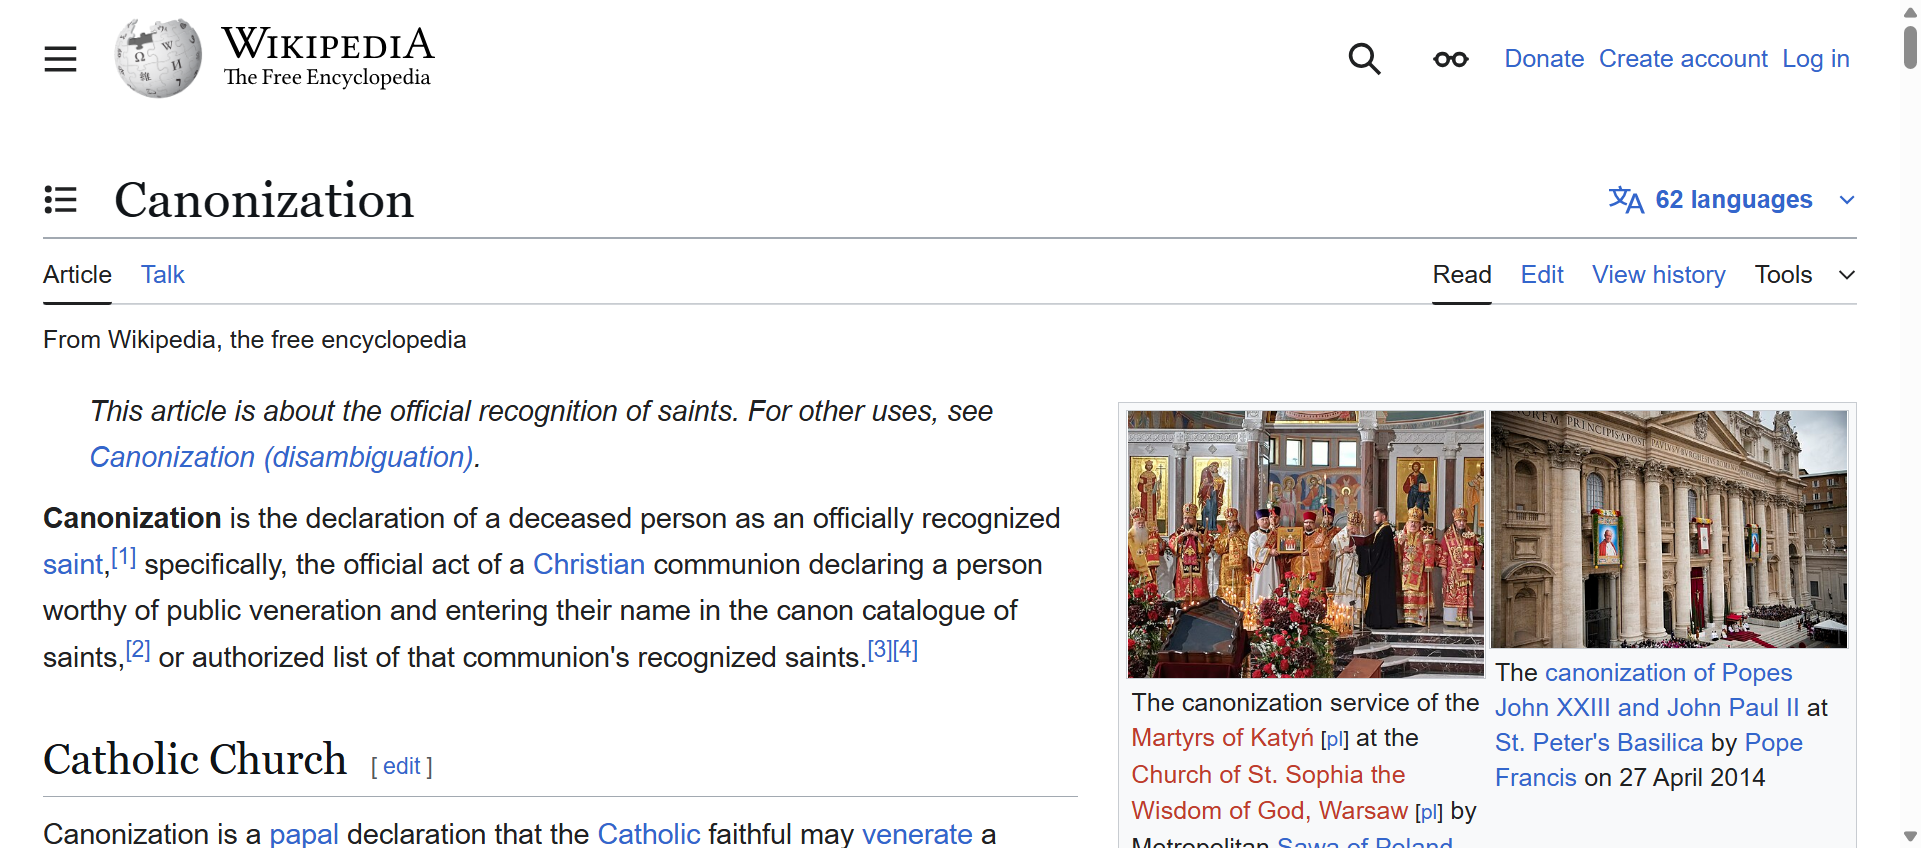Screen dimensions: 1921x848
Task: Select the Read tab
Action: (x=1462, y=275)
